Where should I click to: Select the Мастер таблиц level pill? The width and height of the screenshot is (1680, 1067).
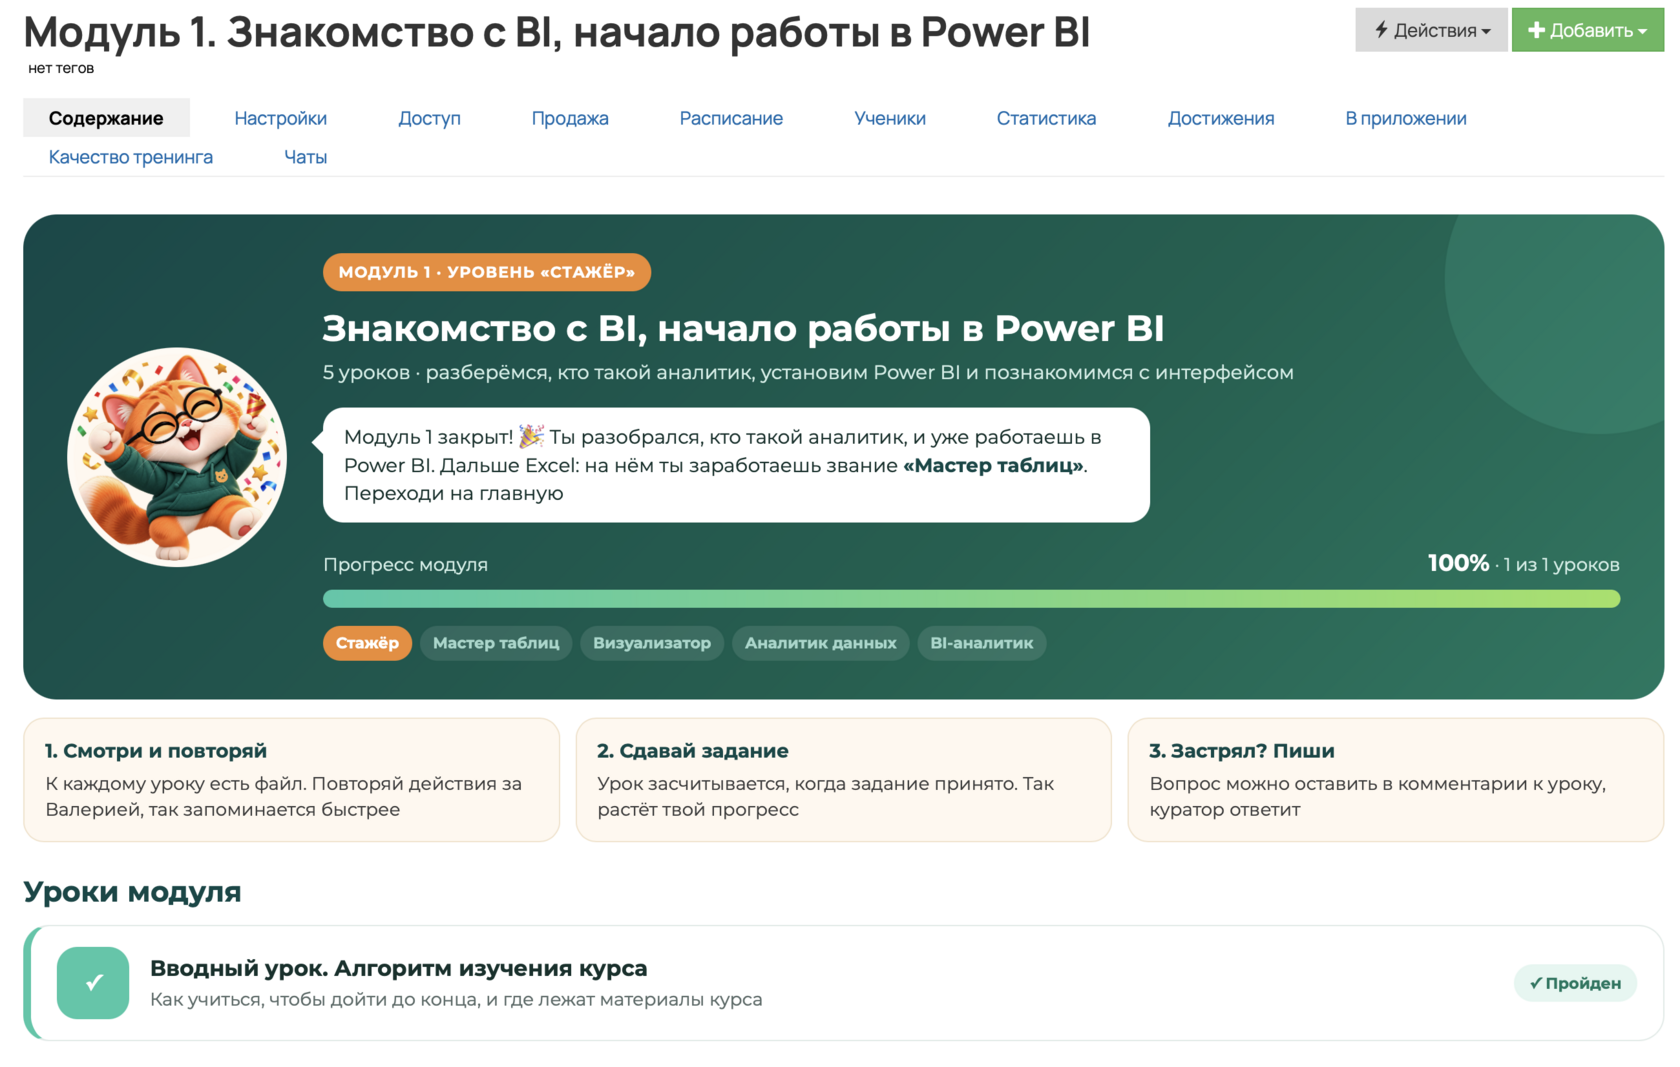tap(496, 643)
